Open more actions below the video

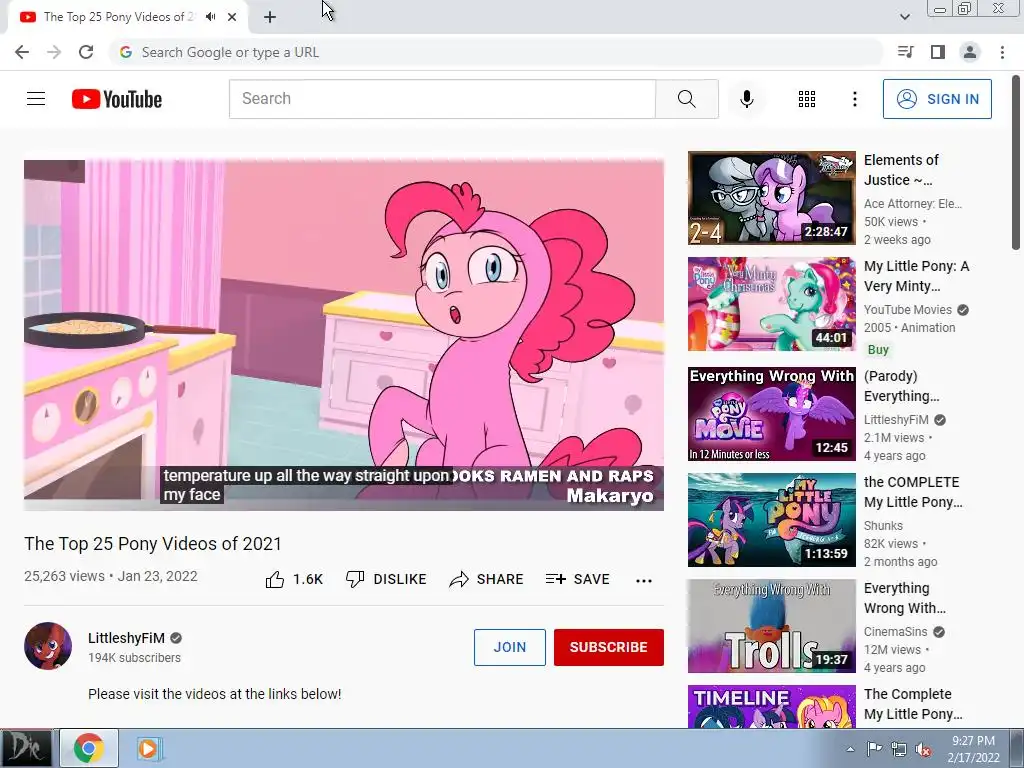(643, 581)
